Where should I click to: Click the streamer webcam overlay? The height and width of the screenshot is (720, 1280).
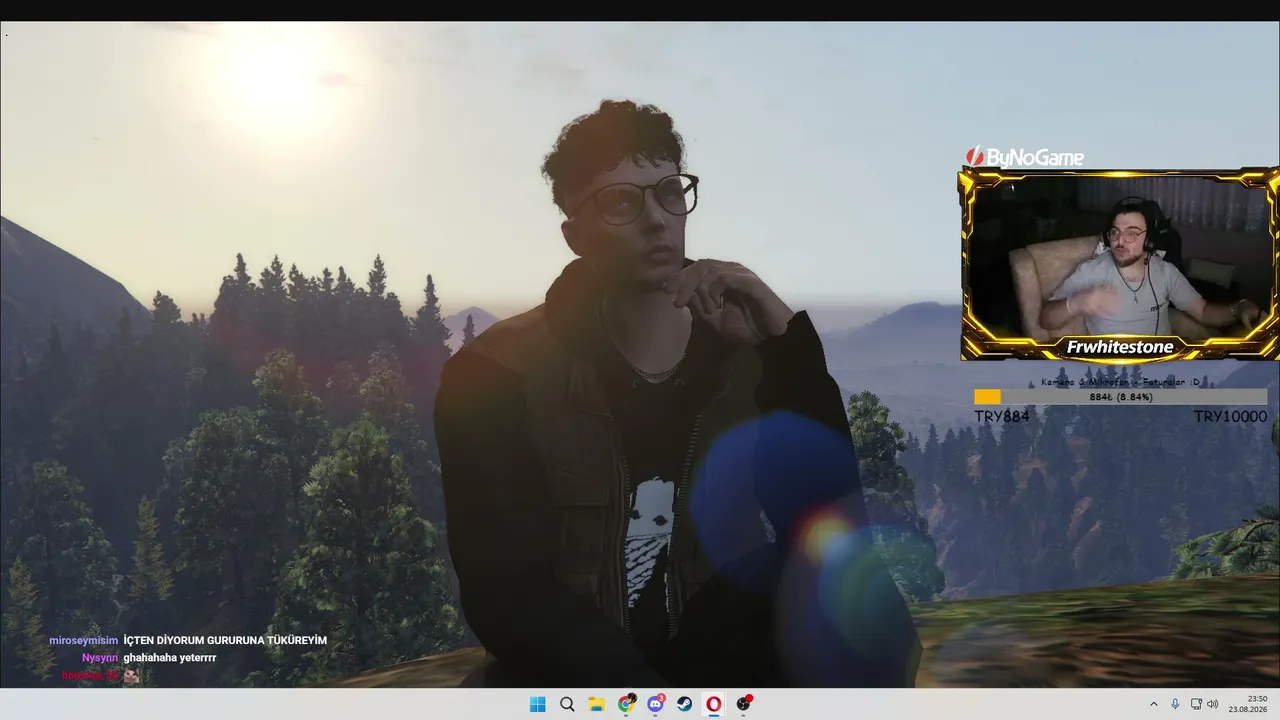1119,264
